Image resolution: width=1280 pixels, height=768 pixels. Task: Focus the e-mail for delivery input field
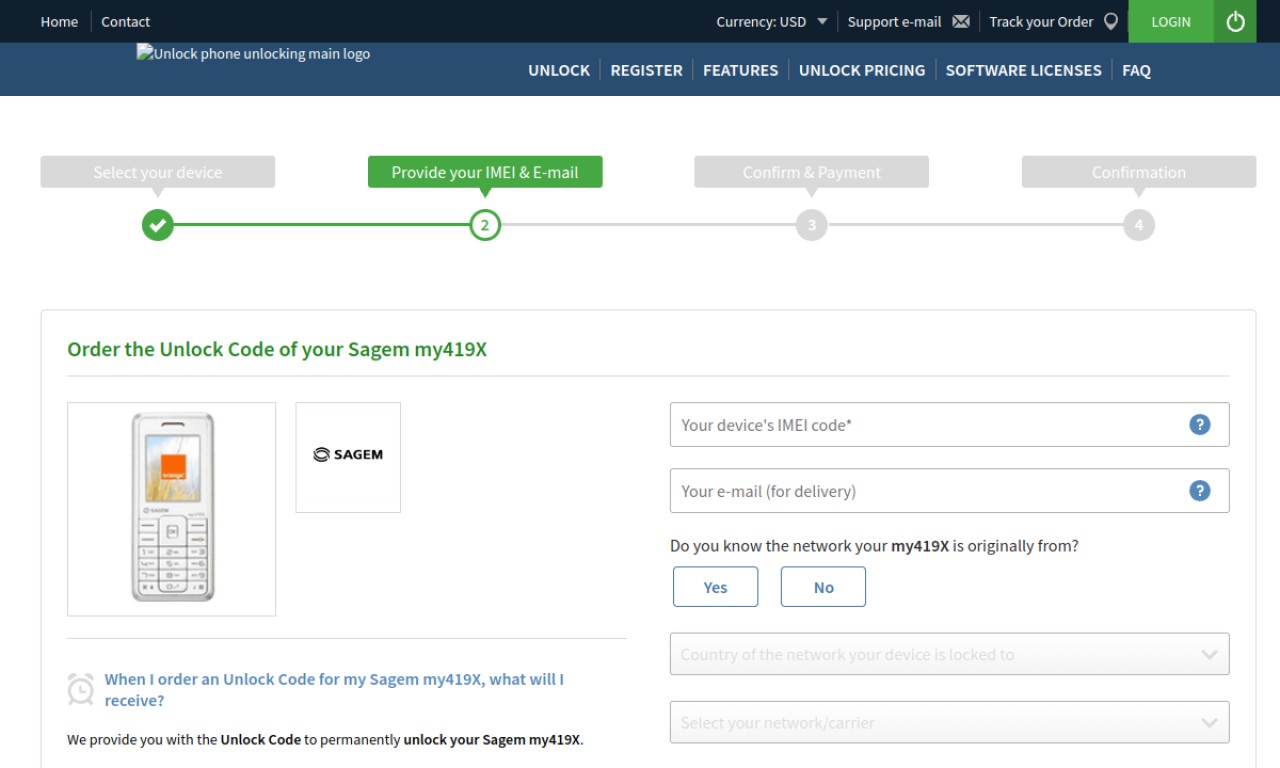(949, 491)
